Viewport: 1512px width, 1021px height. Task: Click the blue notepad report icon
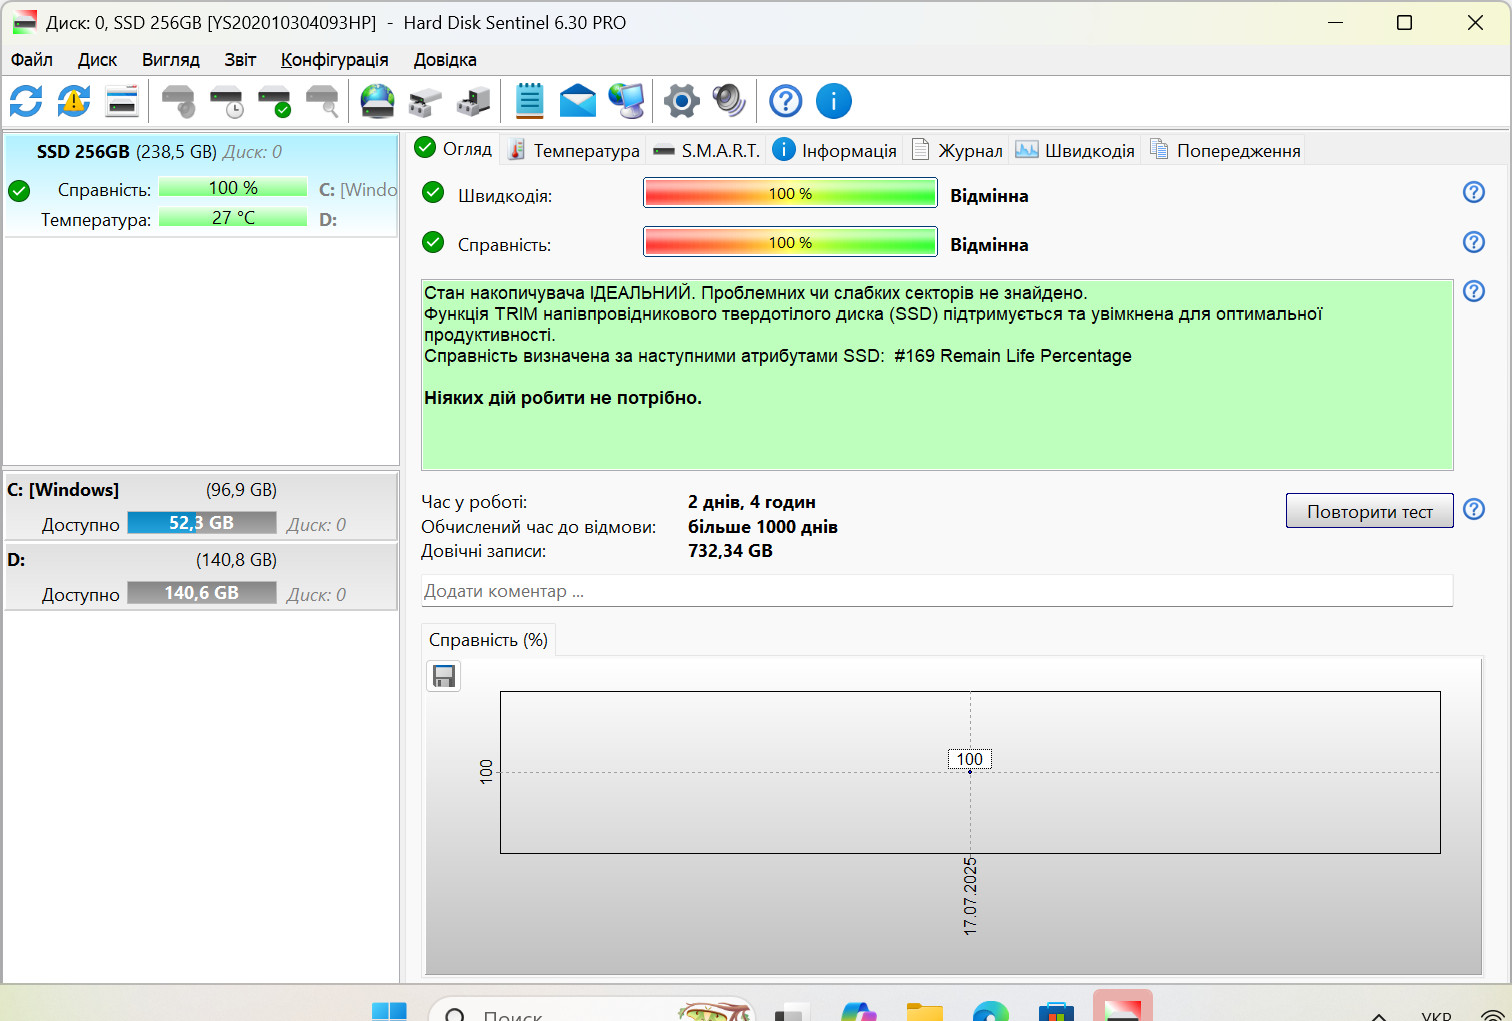(x=529, y=101)
